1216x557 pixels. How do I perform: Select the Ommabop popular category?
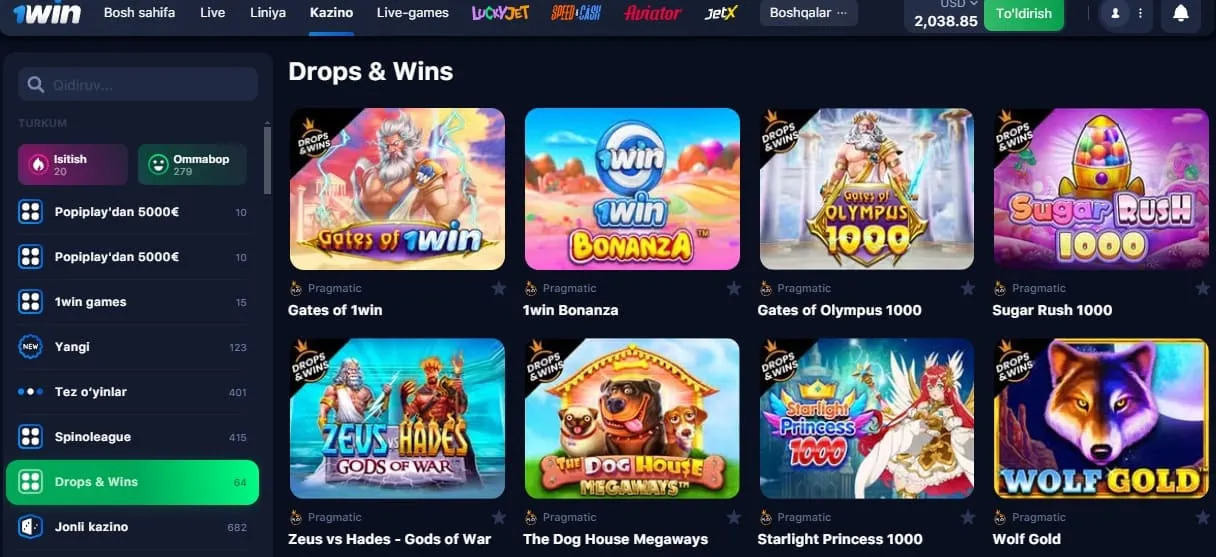192,164
